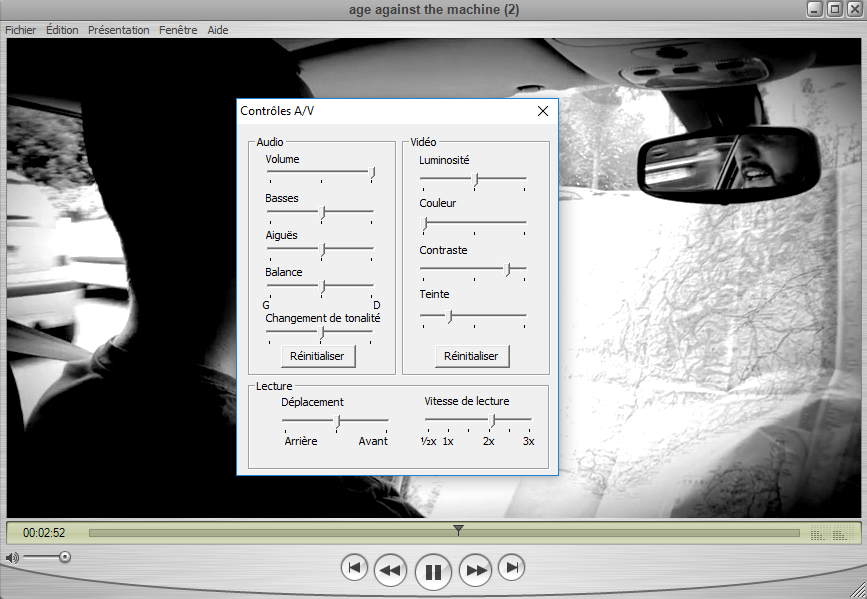Click the main volume slider knob
Screen dimensions: 867x599
pyautogui.click(x=65, y=557)
